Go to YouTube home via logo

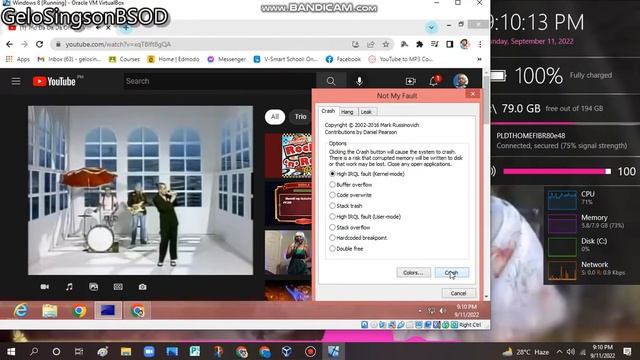(54, 81)
